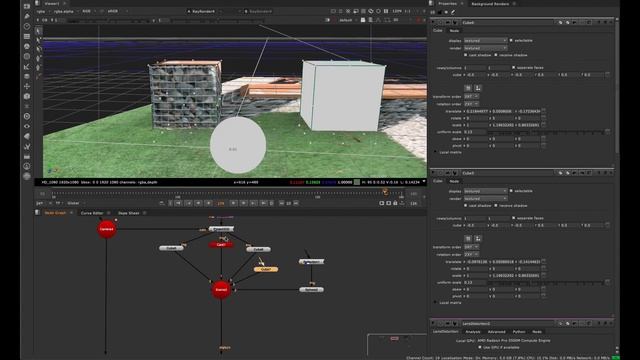Open the Color nodes toolbar menu
640x360 pixels.
pos(27,46)
